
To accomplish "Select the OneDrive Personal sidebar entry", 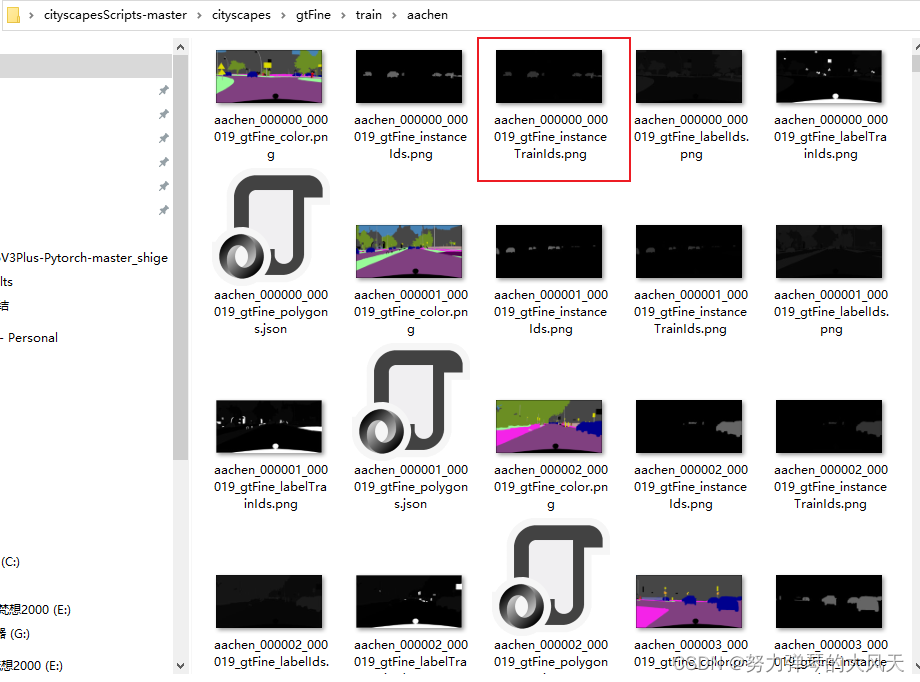I will tap(30, 337).
